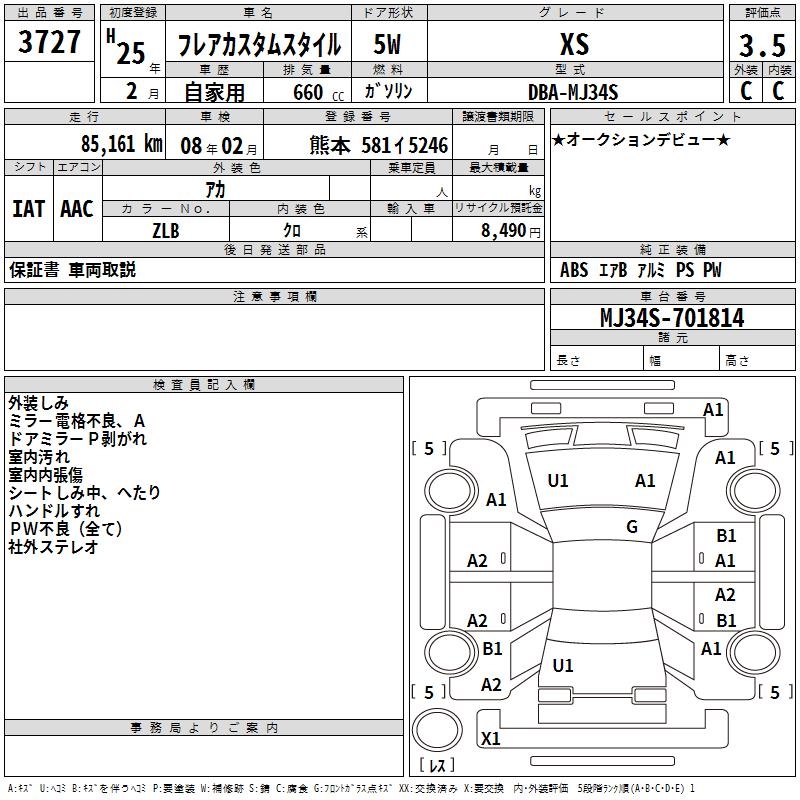Click the damage code legend at the bottom
Image resolution: width=800 pixels, height=800 pixels.
(x=351, y=788)
